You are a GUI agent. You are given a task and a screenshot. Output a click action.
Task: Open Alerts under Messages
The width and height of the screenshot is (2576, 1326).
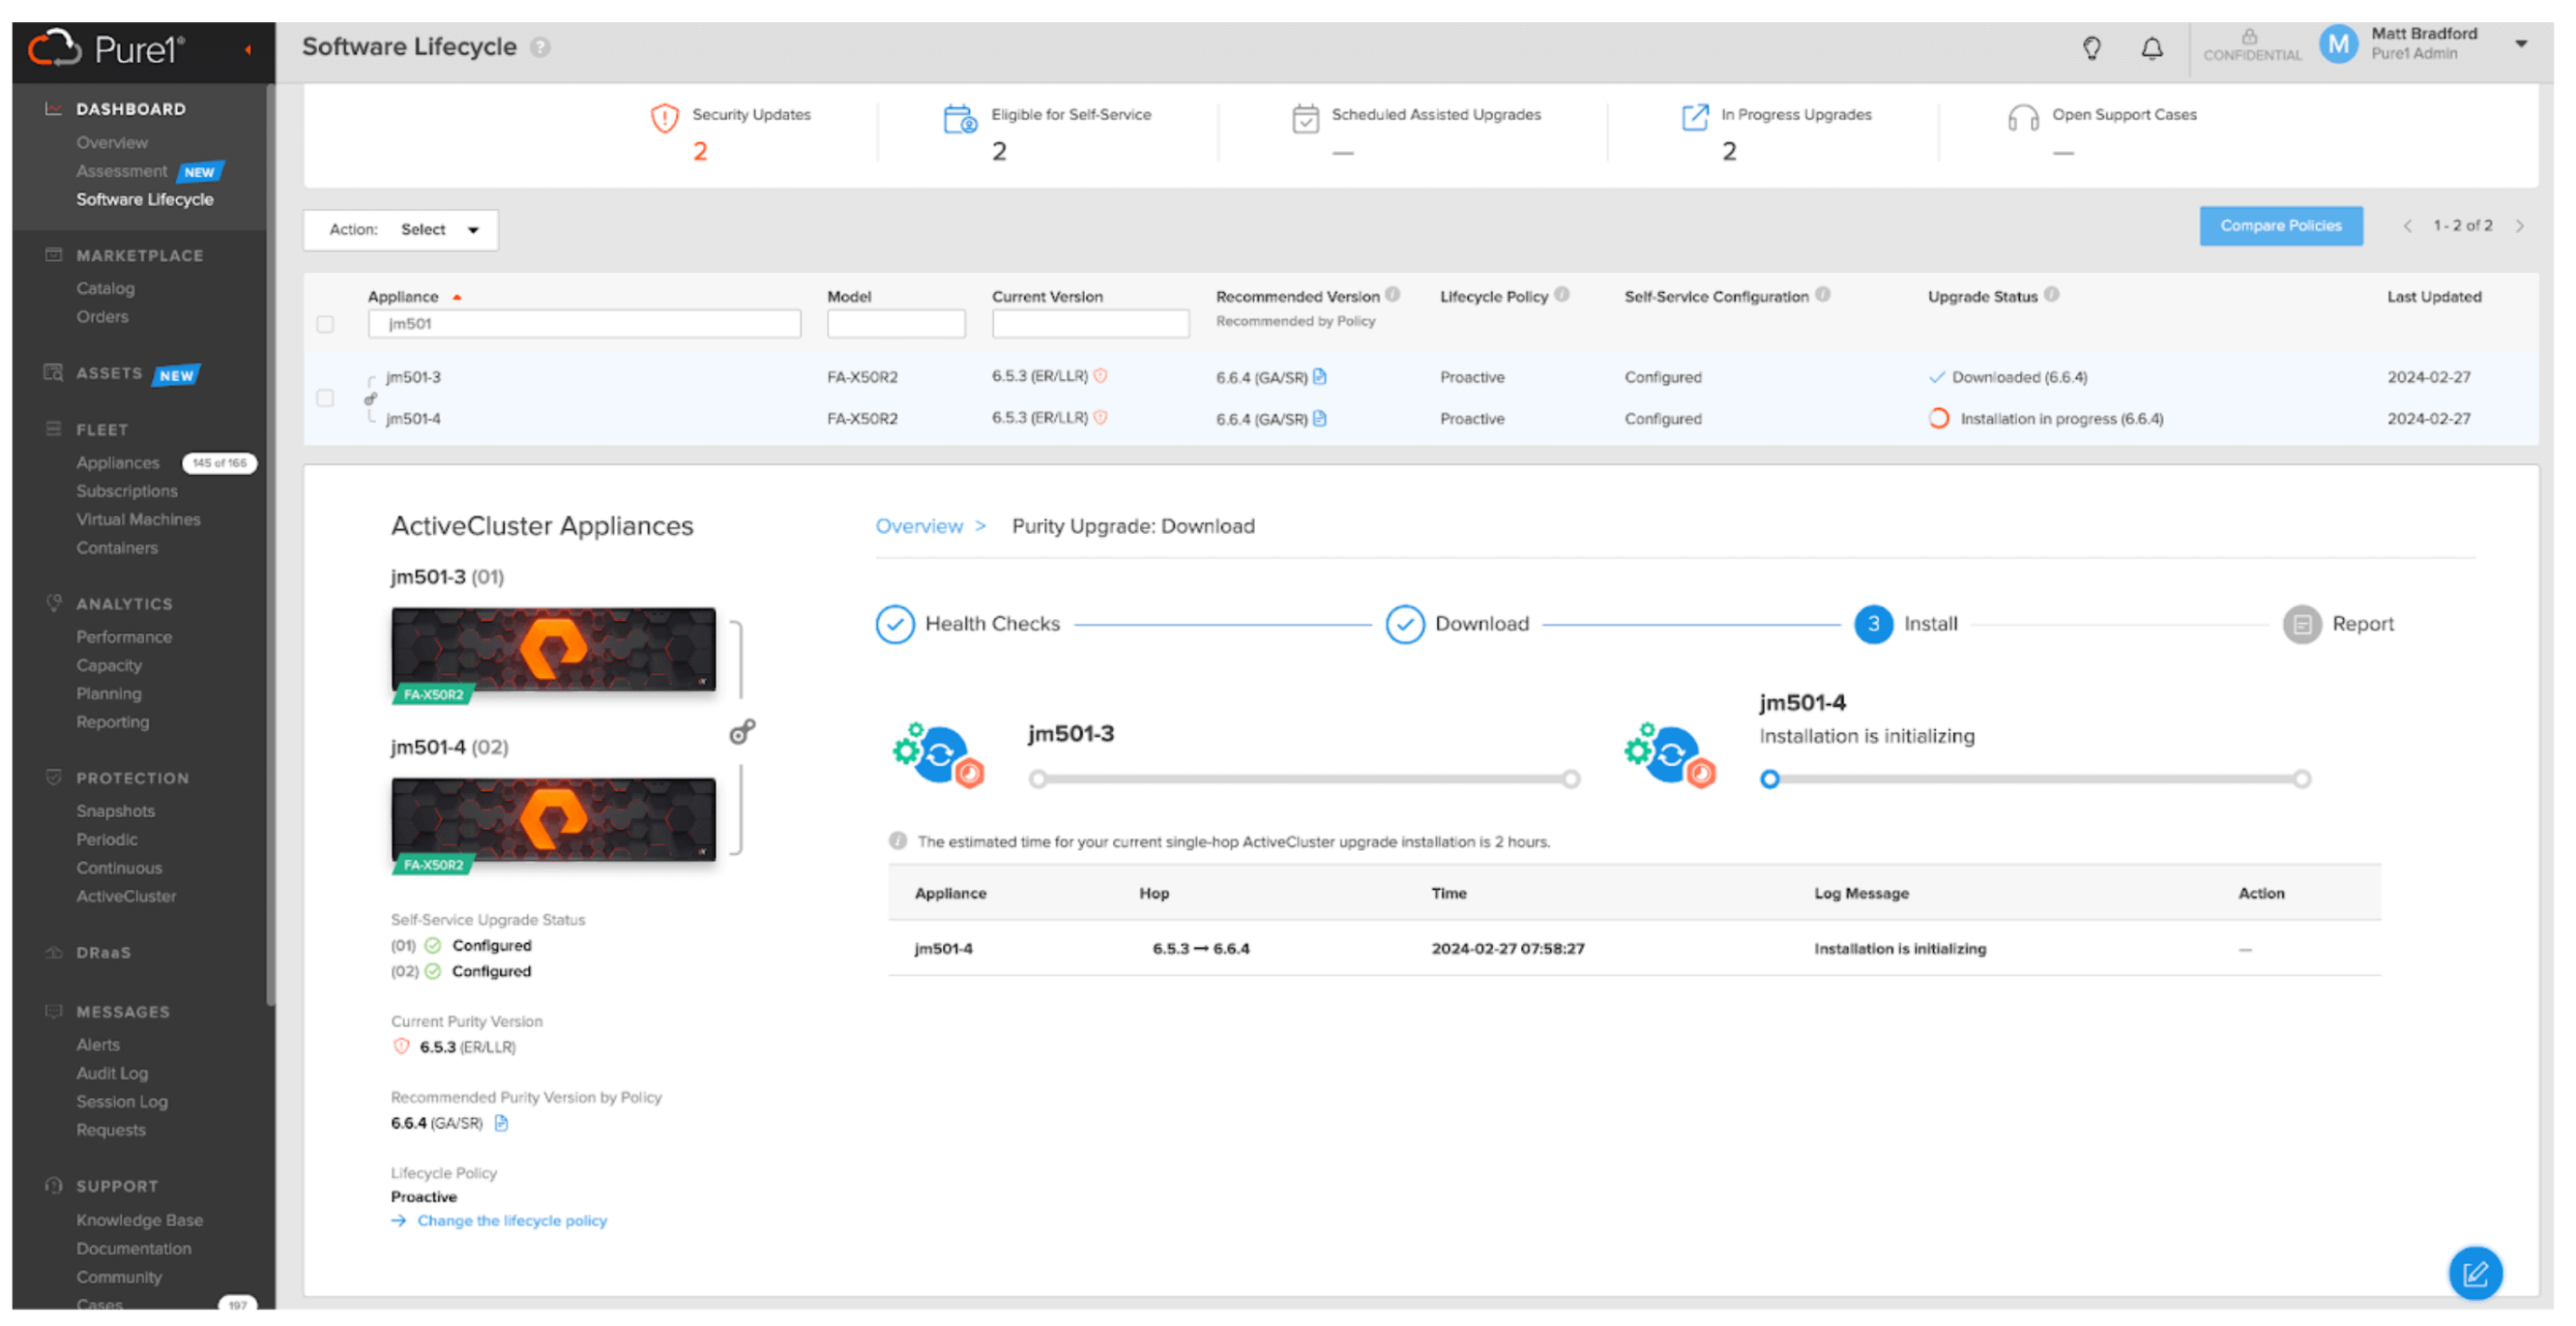[97, 1045]
